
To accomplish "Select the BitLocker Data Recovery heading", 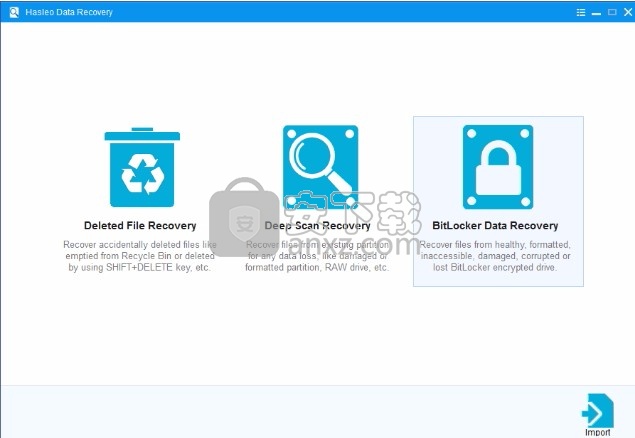I will coord(495,225).
